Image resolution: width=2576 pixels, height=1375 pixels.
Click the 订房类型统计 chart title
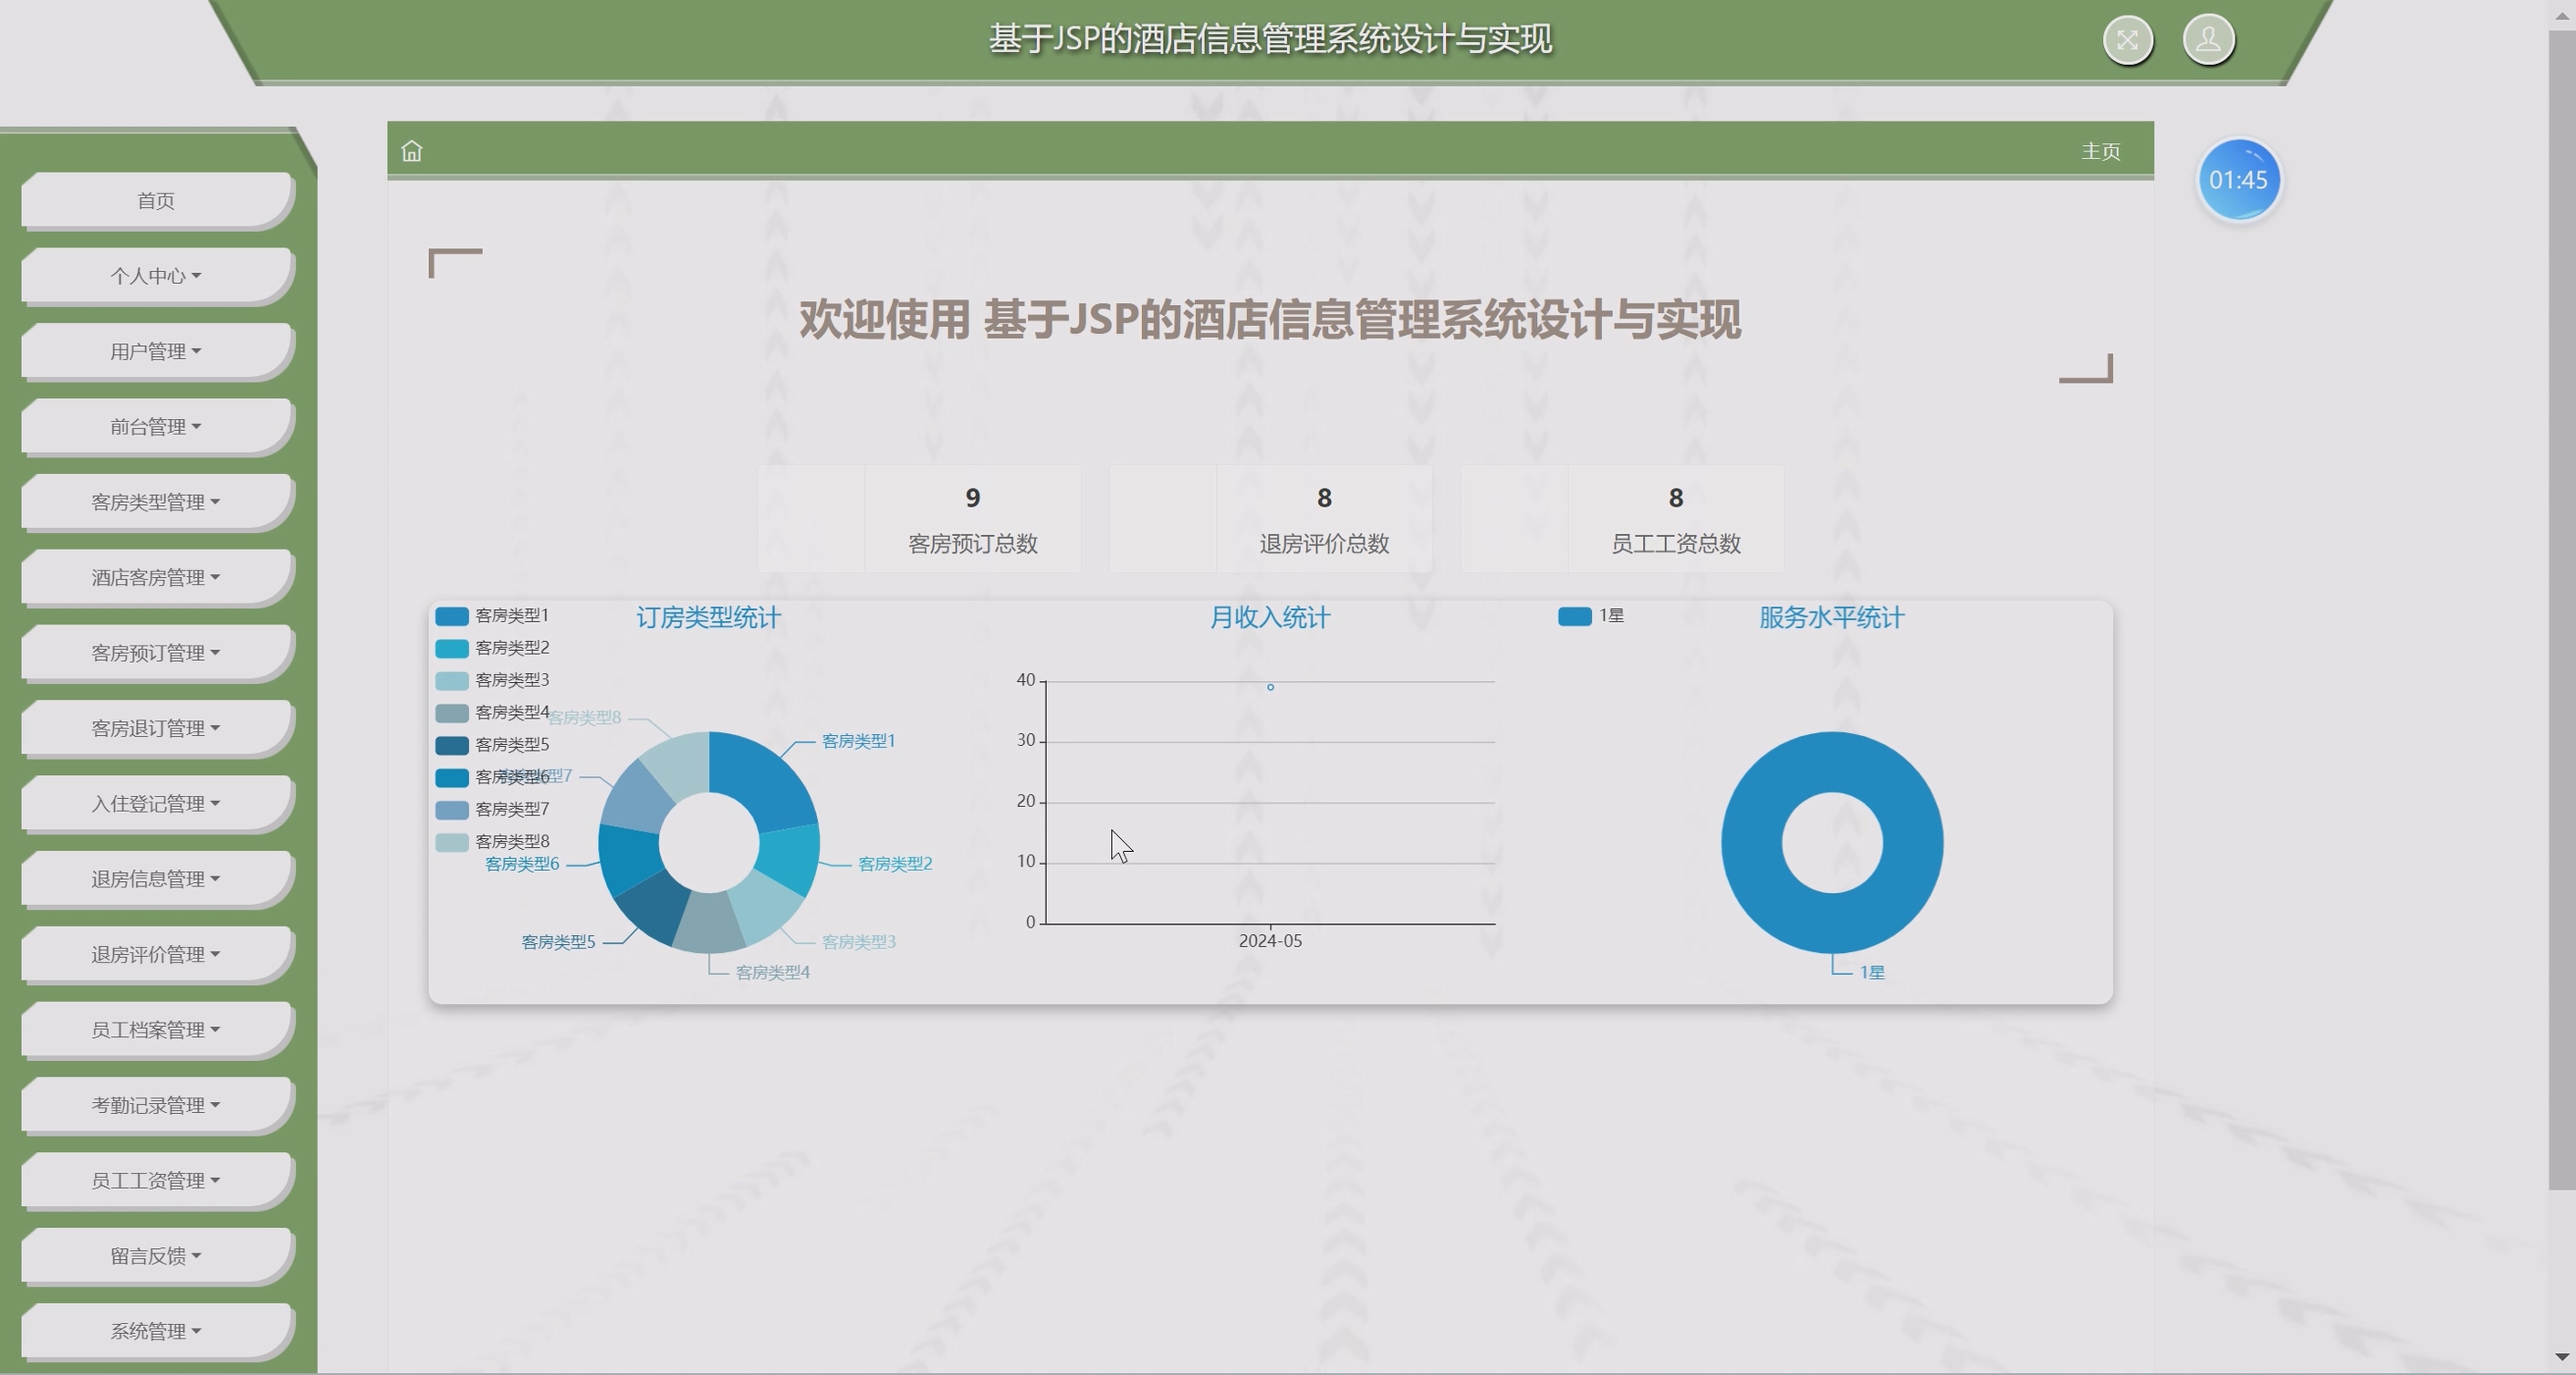(708, 618)
